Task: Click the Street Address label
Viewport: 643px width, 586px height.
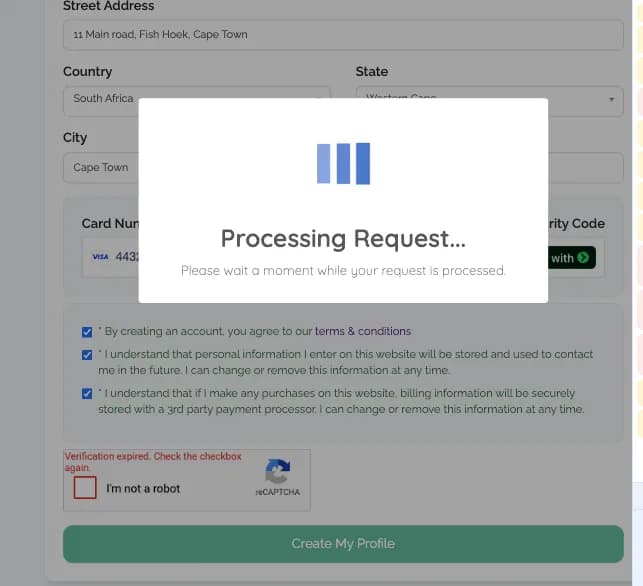Action: (x=109, y=6)
